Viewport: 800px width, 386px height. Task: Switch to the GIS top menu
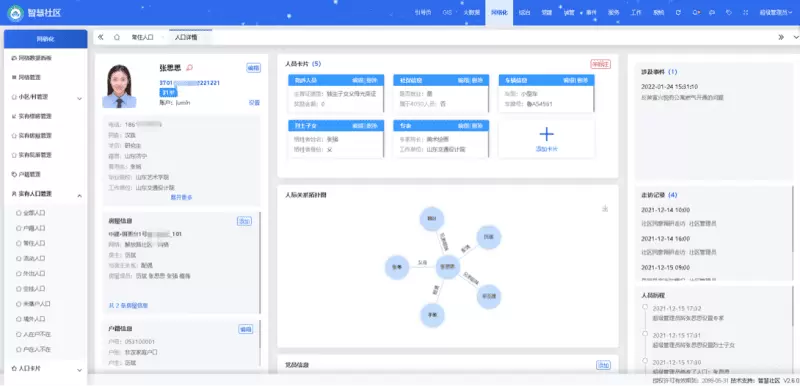[447, 13]
